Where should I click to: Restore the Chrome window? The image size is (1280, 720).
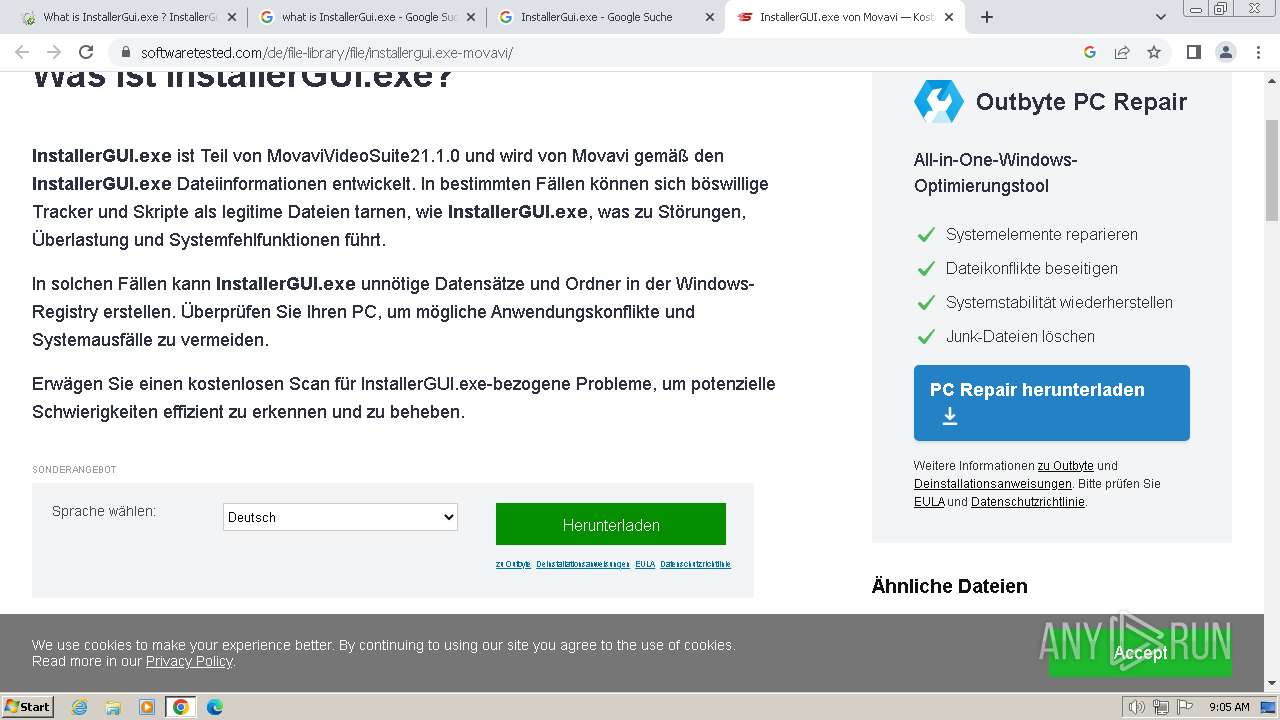[1221, 8]
